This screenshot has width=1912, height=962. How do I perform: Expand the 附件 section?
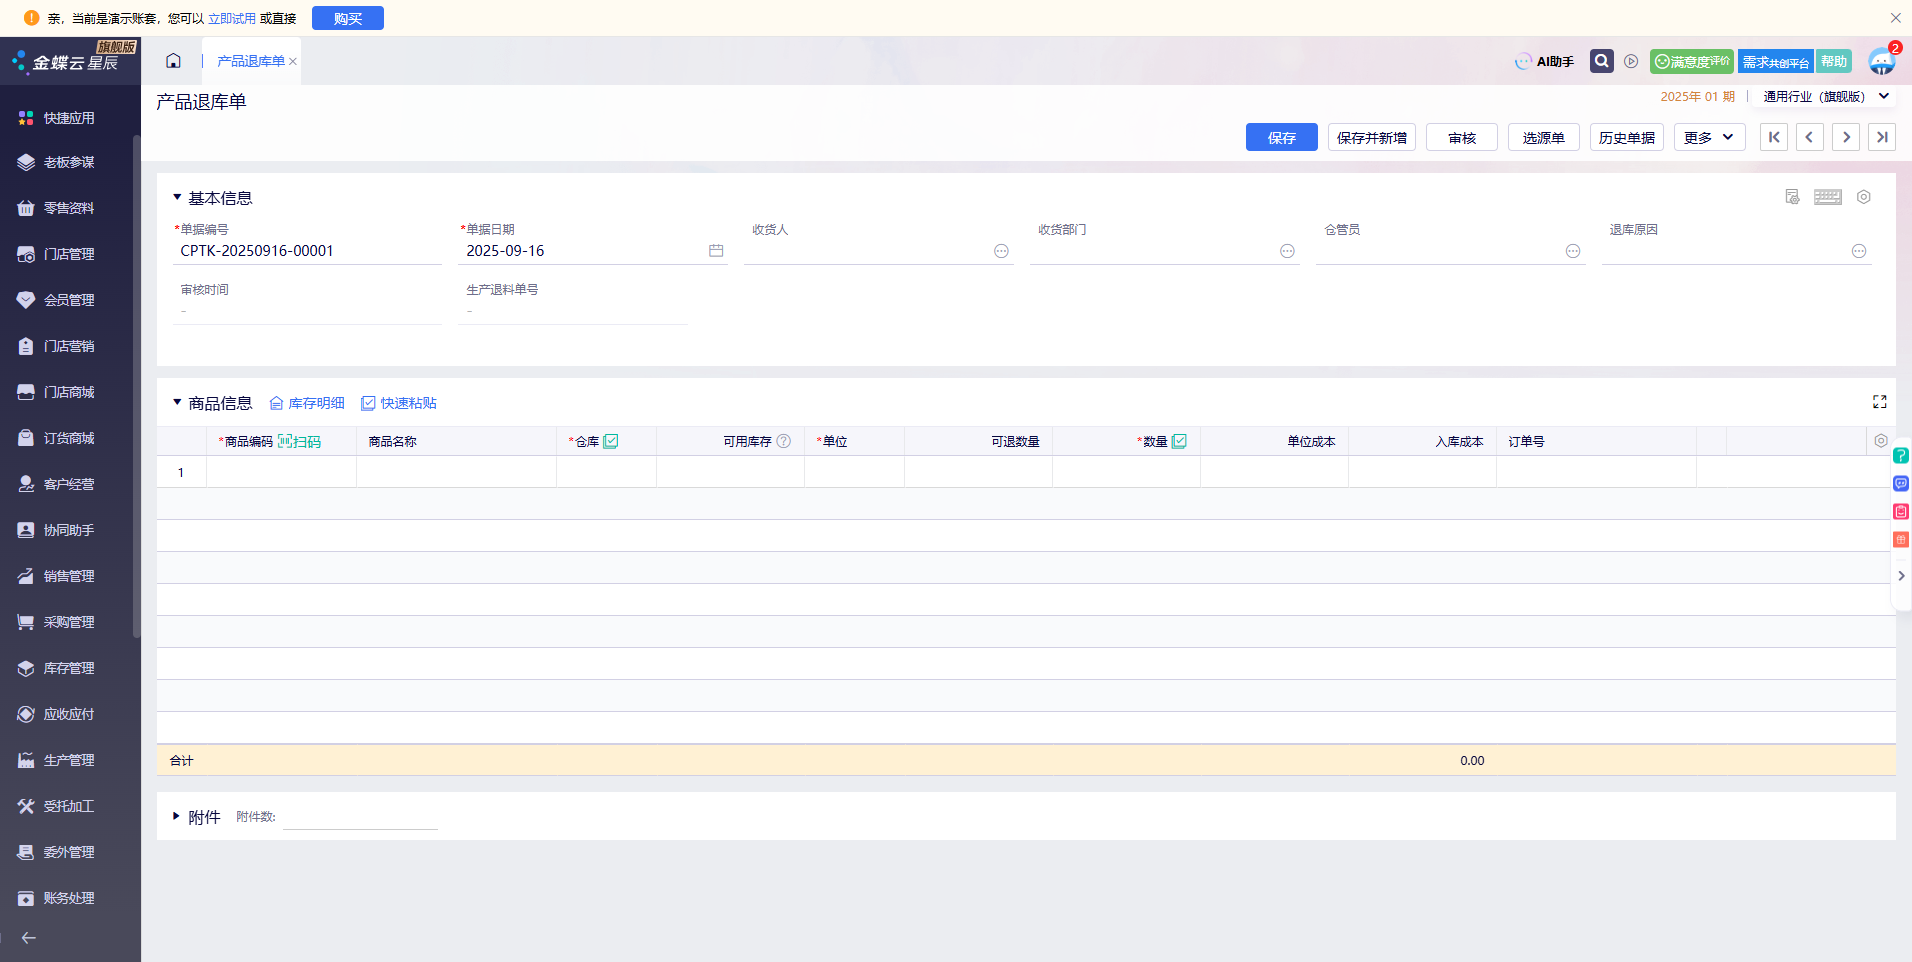pyautogui.click(x=177, y=817)
